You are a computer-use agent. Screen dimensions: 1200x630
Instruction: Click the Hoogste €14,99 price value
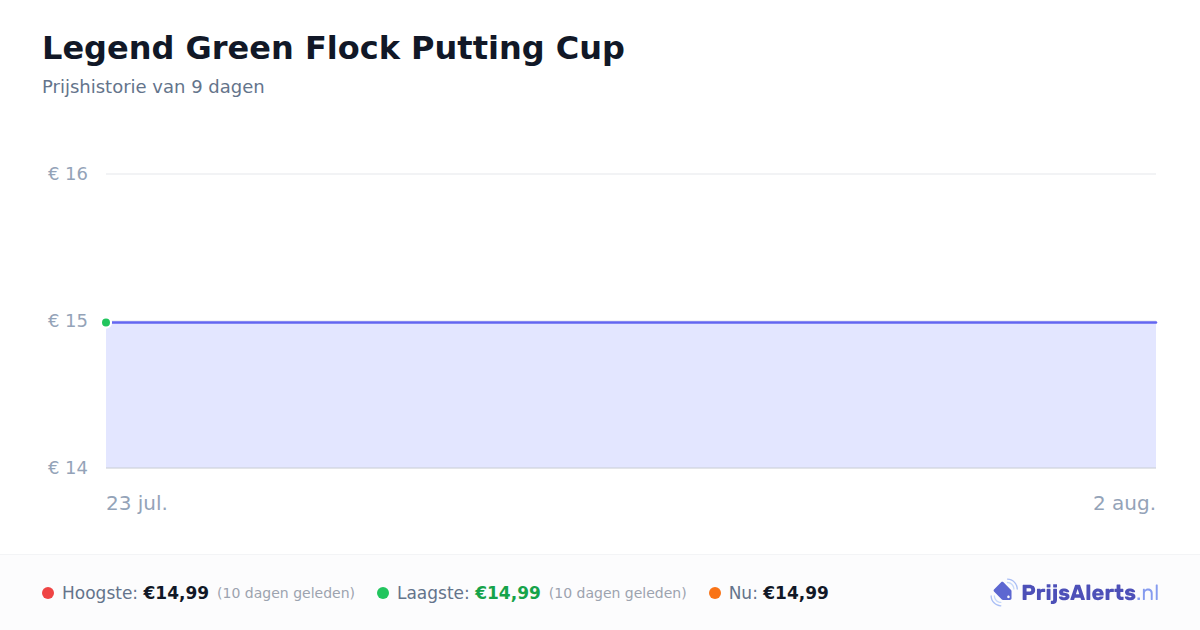(x=176, y=593)
